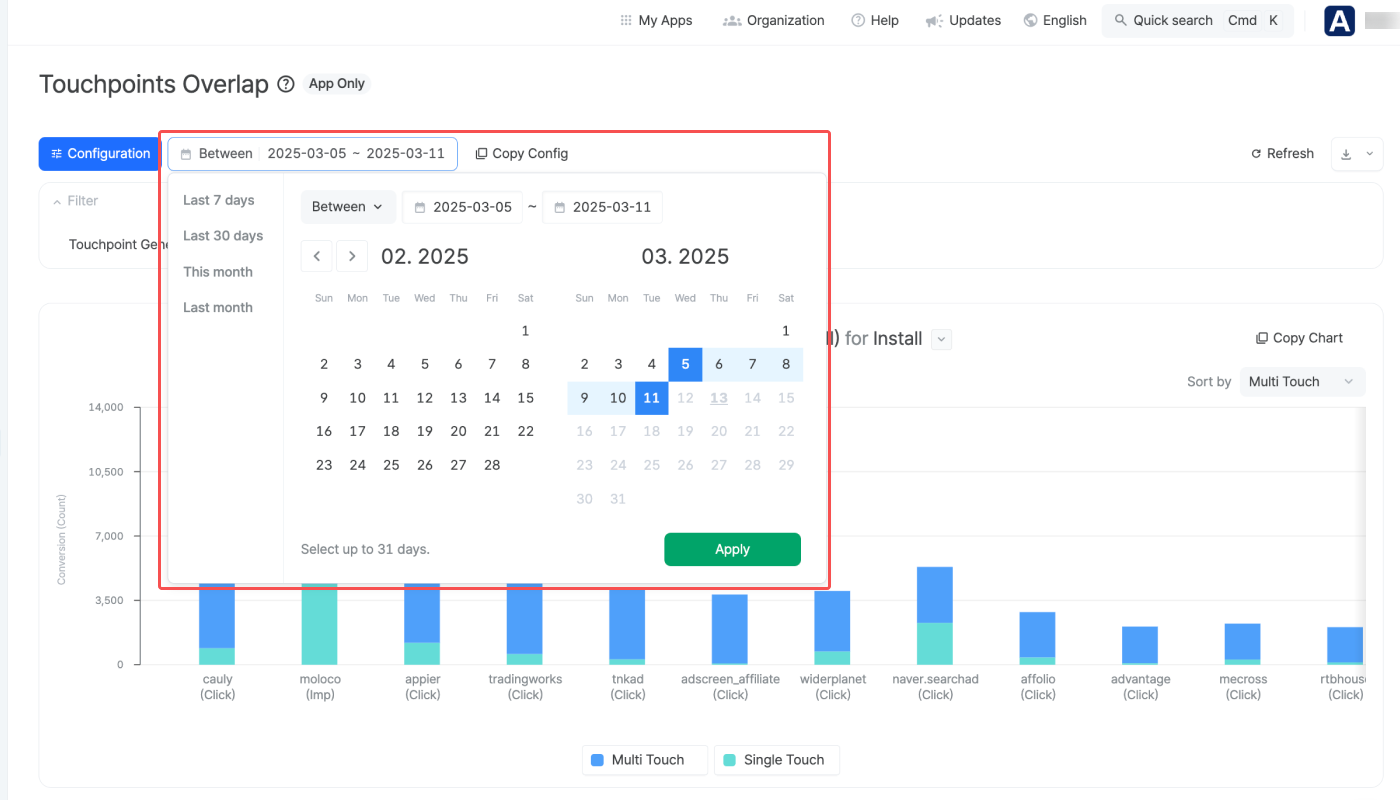The image size is (1400, 800).
Task: Select March 5 in the calendar
Action: 685,364
